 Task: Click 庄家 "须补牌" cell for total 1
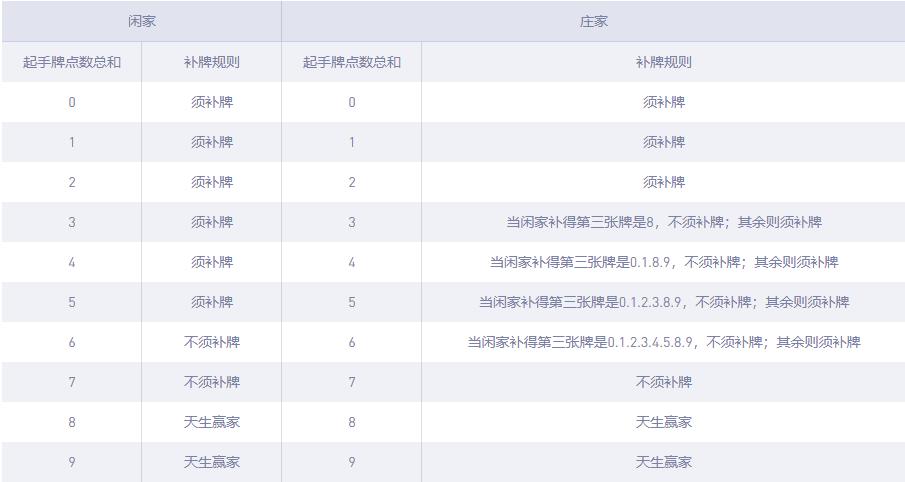663,142
